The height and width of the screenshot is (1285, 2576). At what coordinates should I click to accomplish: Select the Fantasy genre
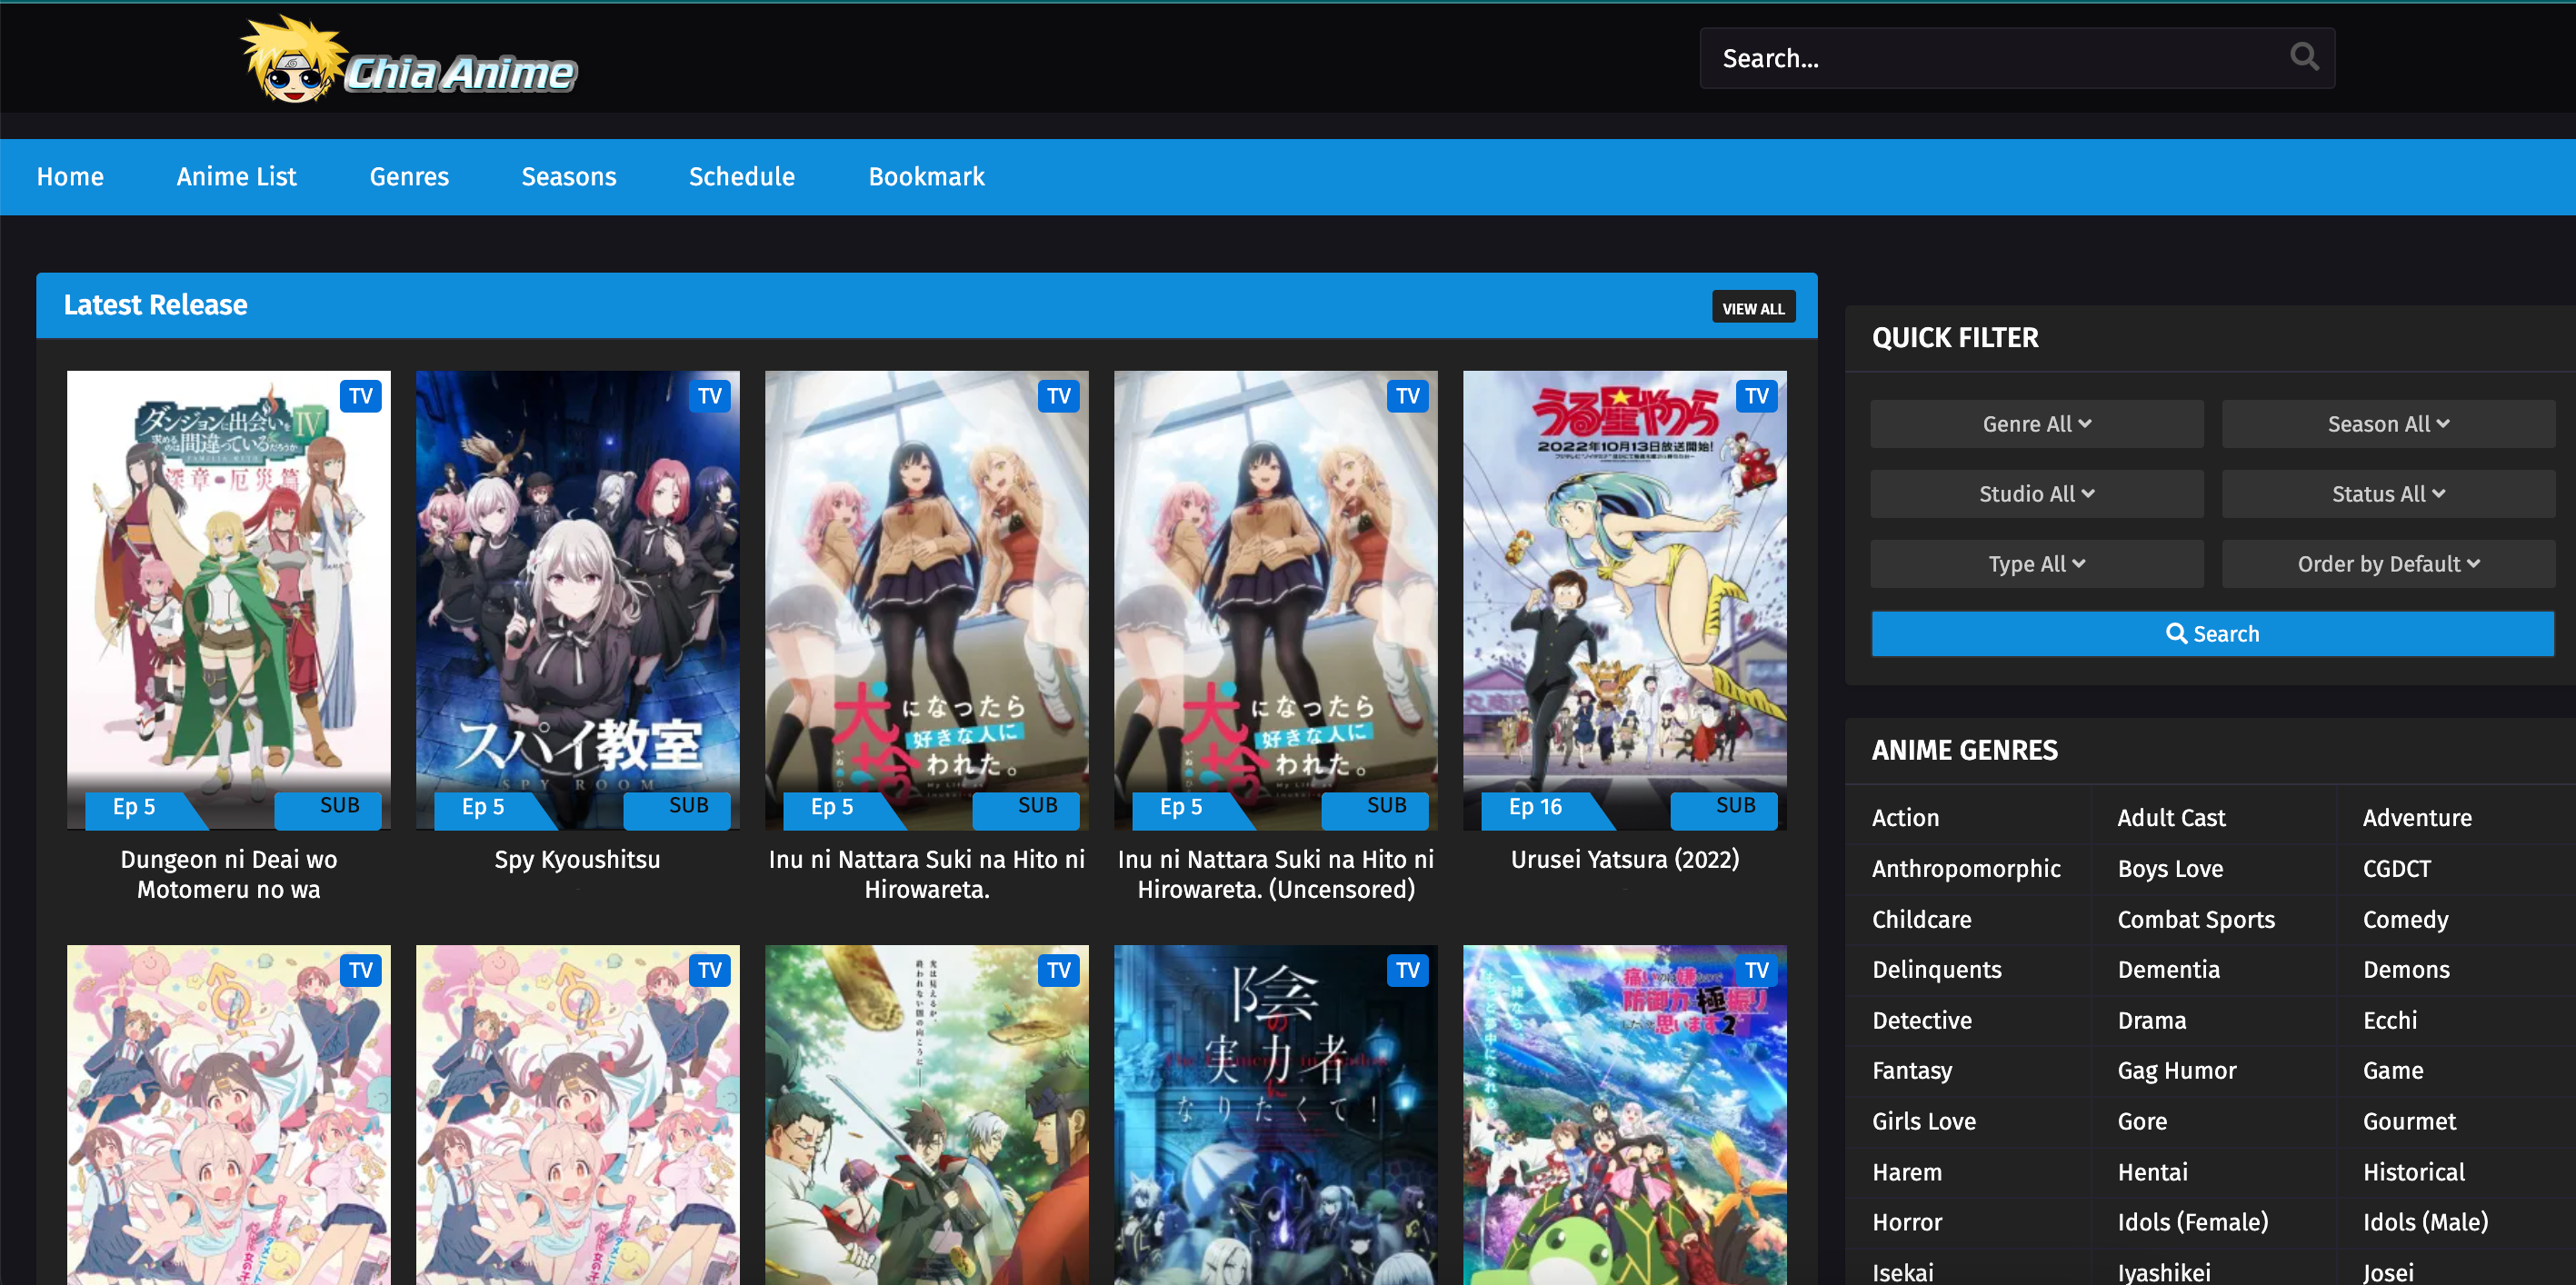[x=1911, y=1071]
